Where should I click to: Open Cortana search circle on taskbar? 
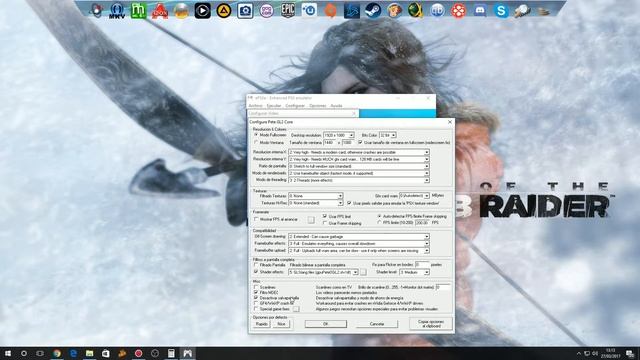pyautogui.click(x=24, y=353)
